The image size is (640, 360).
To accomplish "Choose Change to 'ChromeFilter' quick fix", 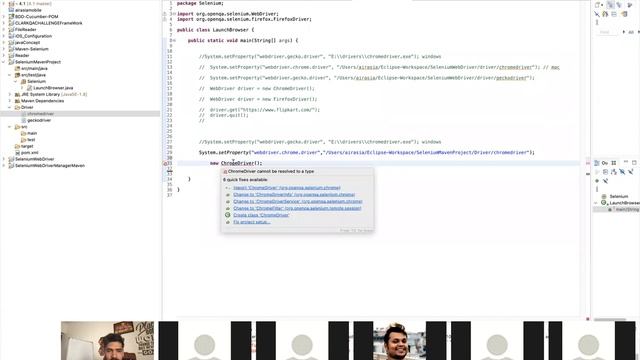I will tap(297, 208).
